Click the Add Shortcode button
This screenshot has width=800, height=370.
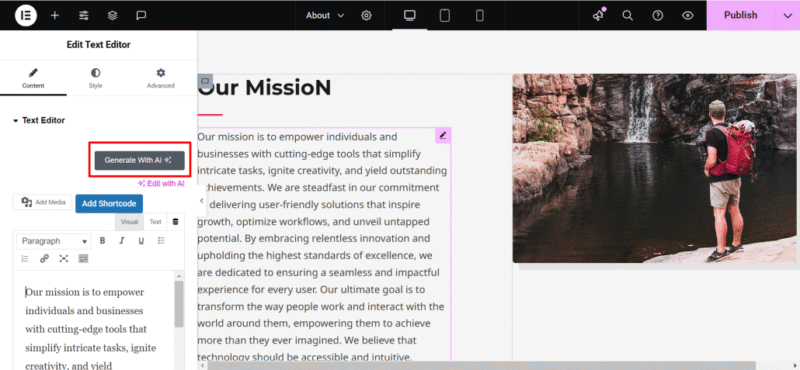pos(109,204)
